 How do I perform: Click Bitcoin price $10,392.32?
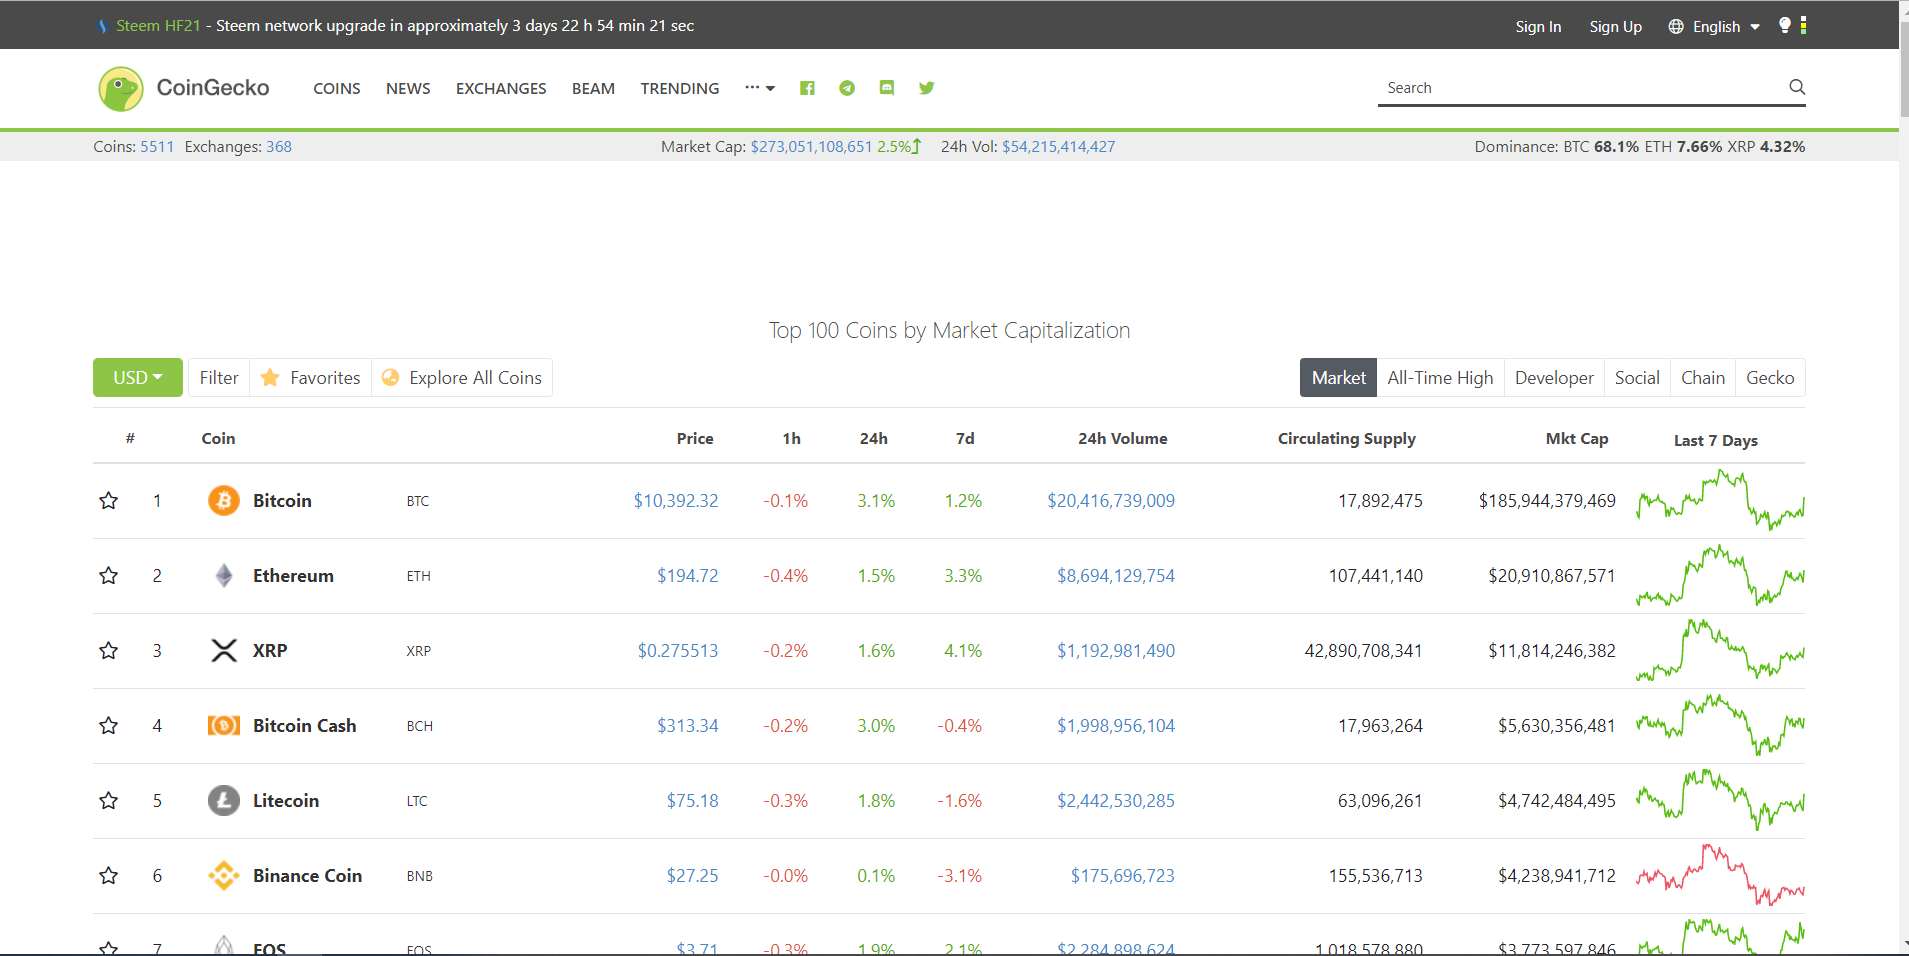click(x=676, y=501)
